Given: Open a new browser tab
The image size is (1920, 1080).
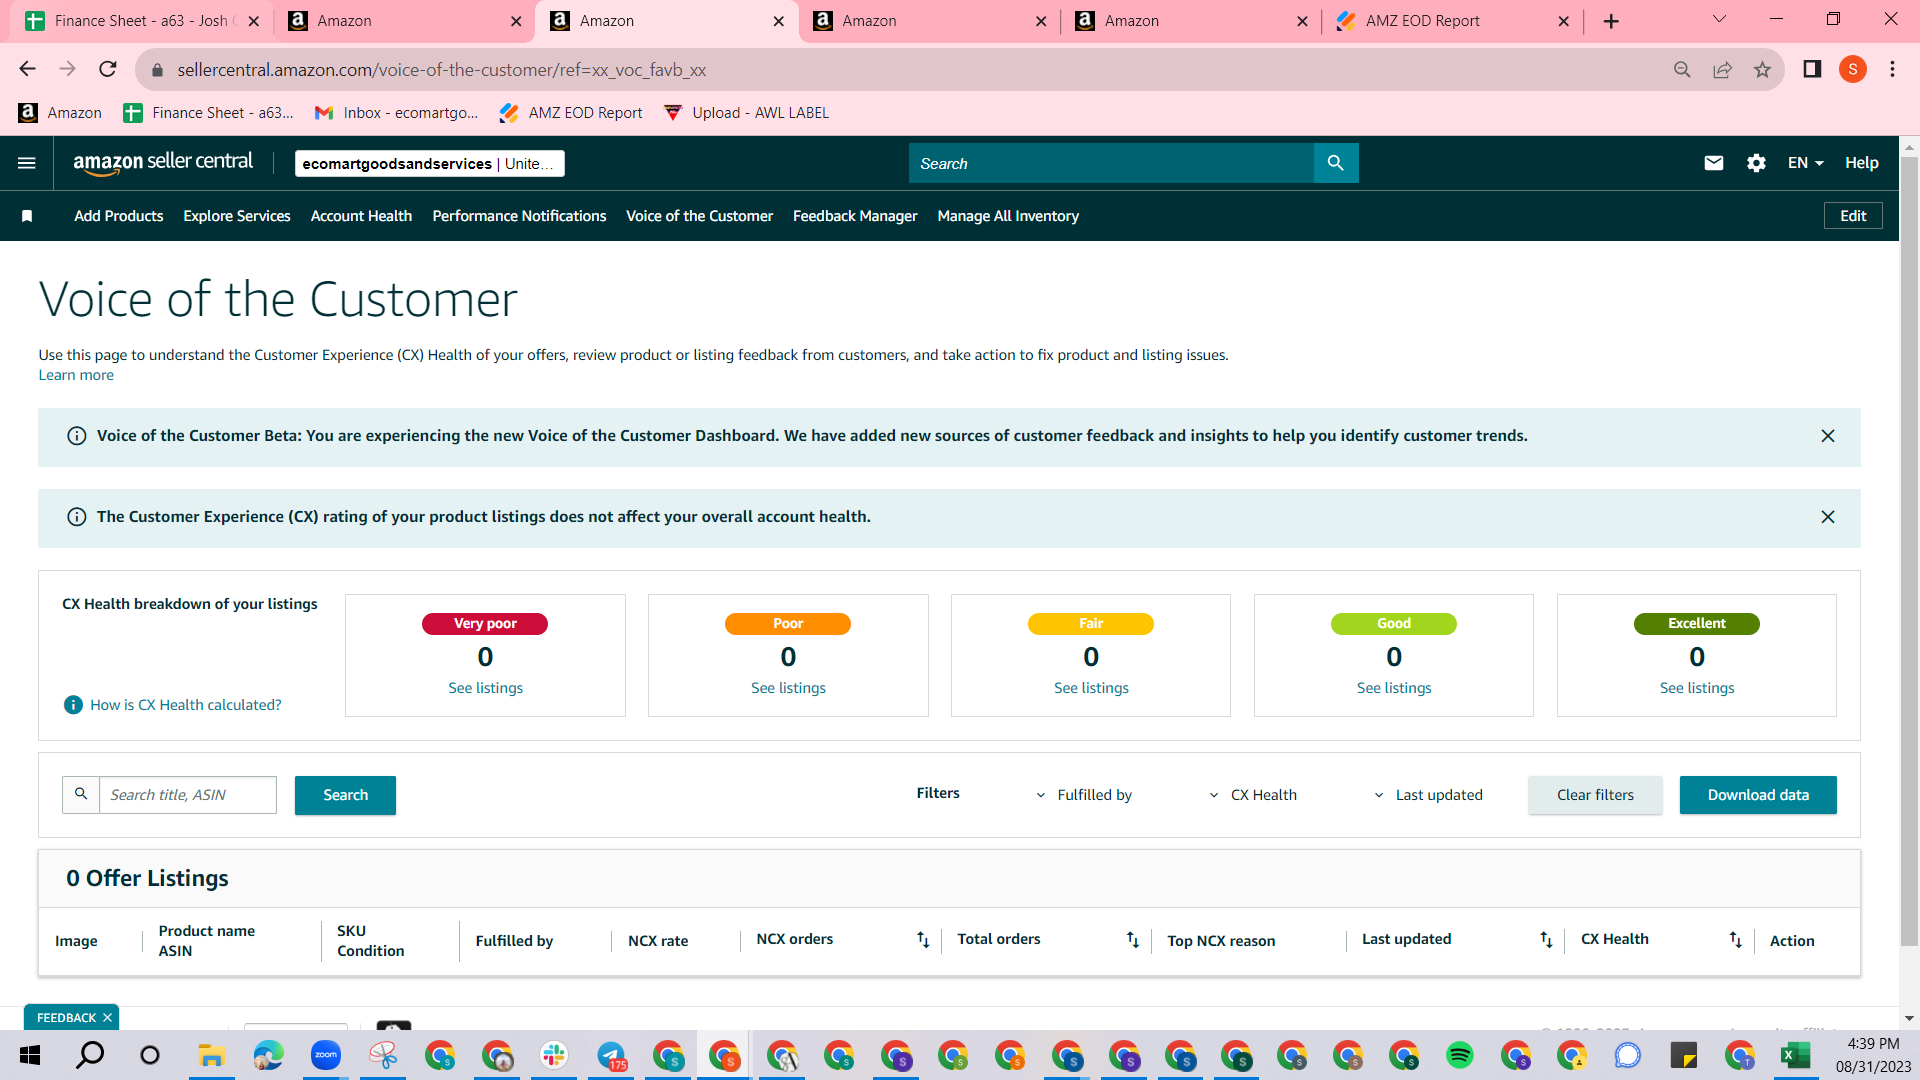Looking at the screenshot, I should tap(1611, 21).
